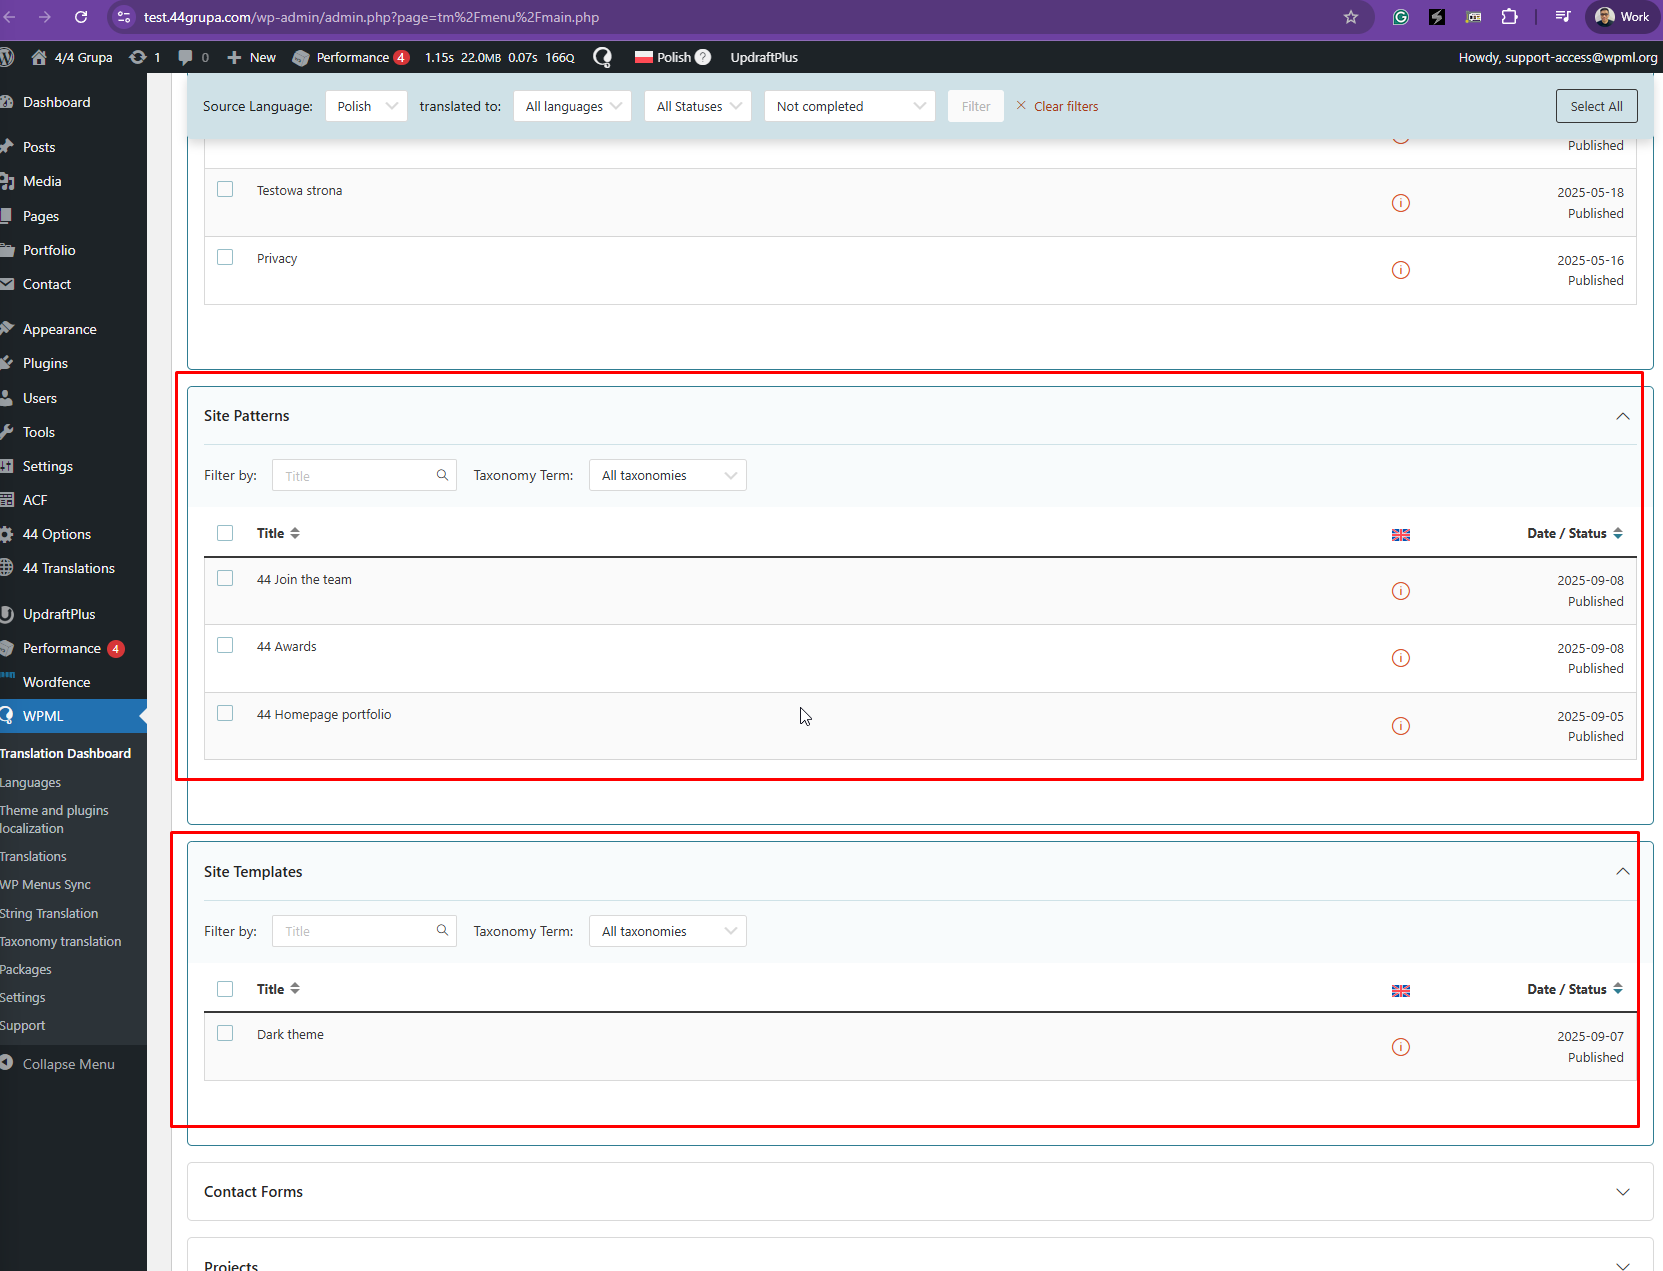Open the Source Language Polish dropdown

366,106
